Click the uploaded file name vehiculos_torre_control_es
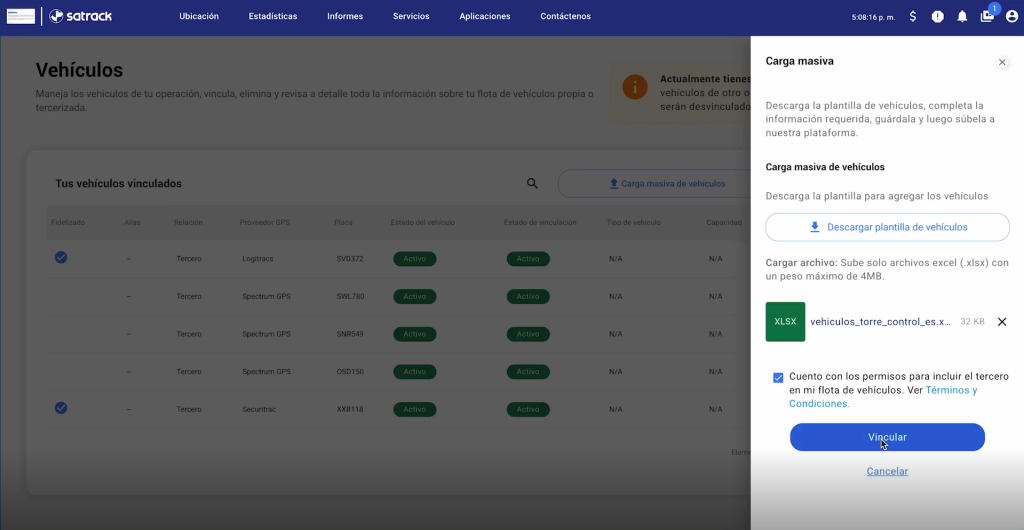The width and height of the screenshot is (1024, 530). [880, 322]
